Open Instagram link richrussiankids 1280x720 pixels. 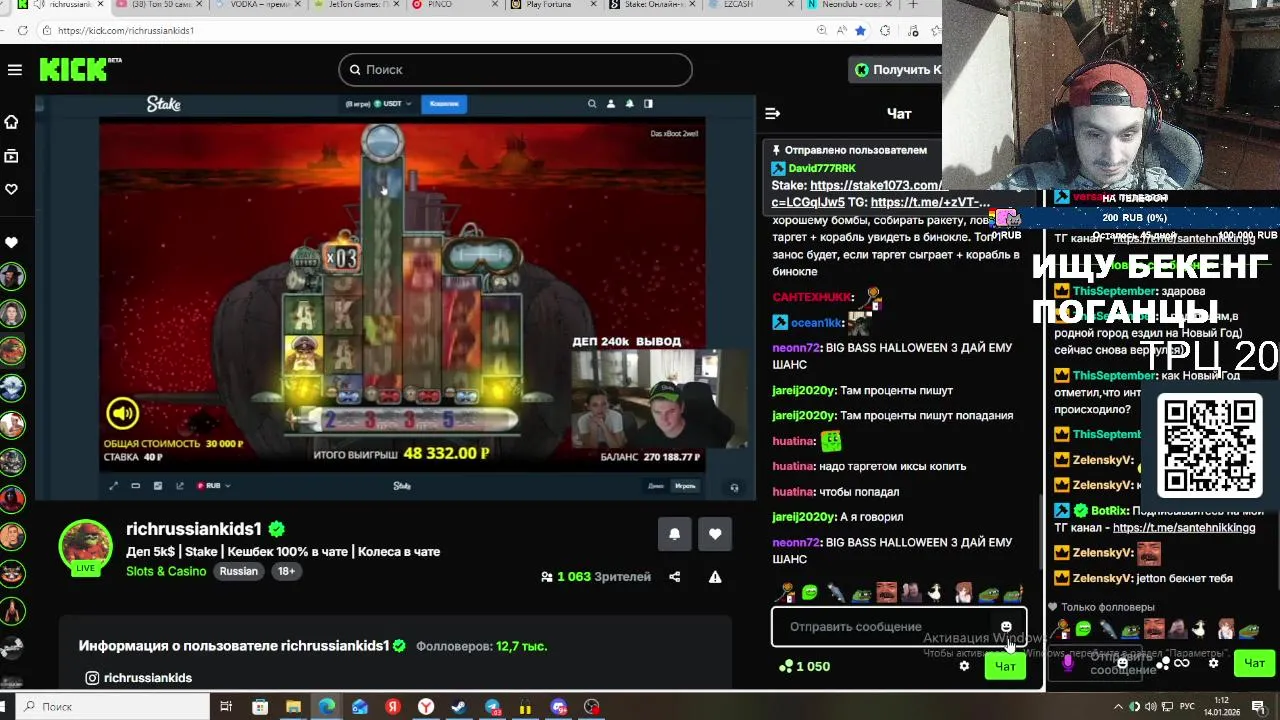click(138, 678)
